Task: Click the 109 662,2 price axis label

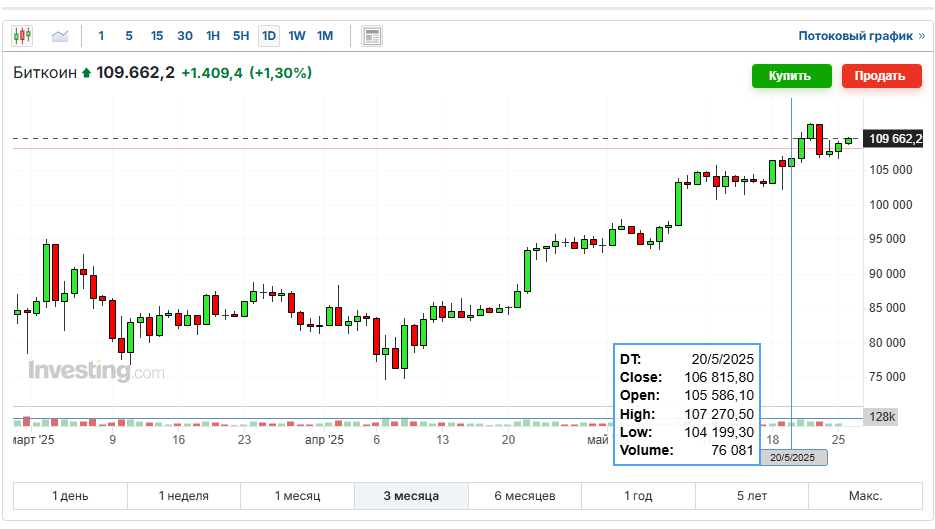Action: tap(893, 139)
